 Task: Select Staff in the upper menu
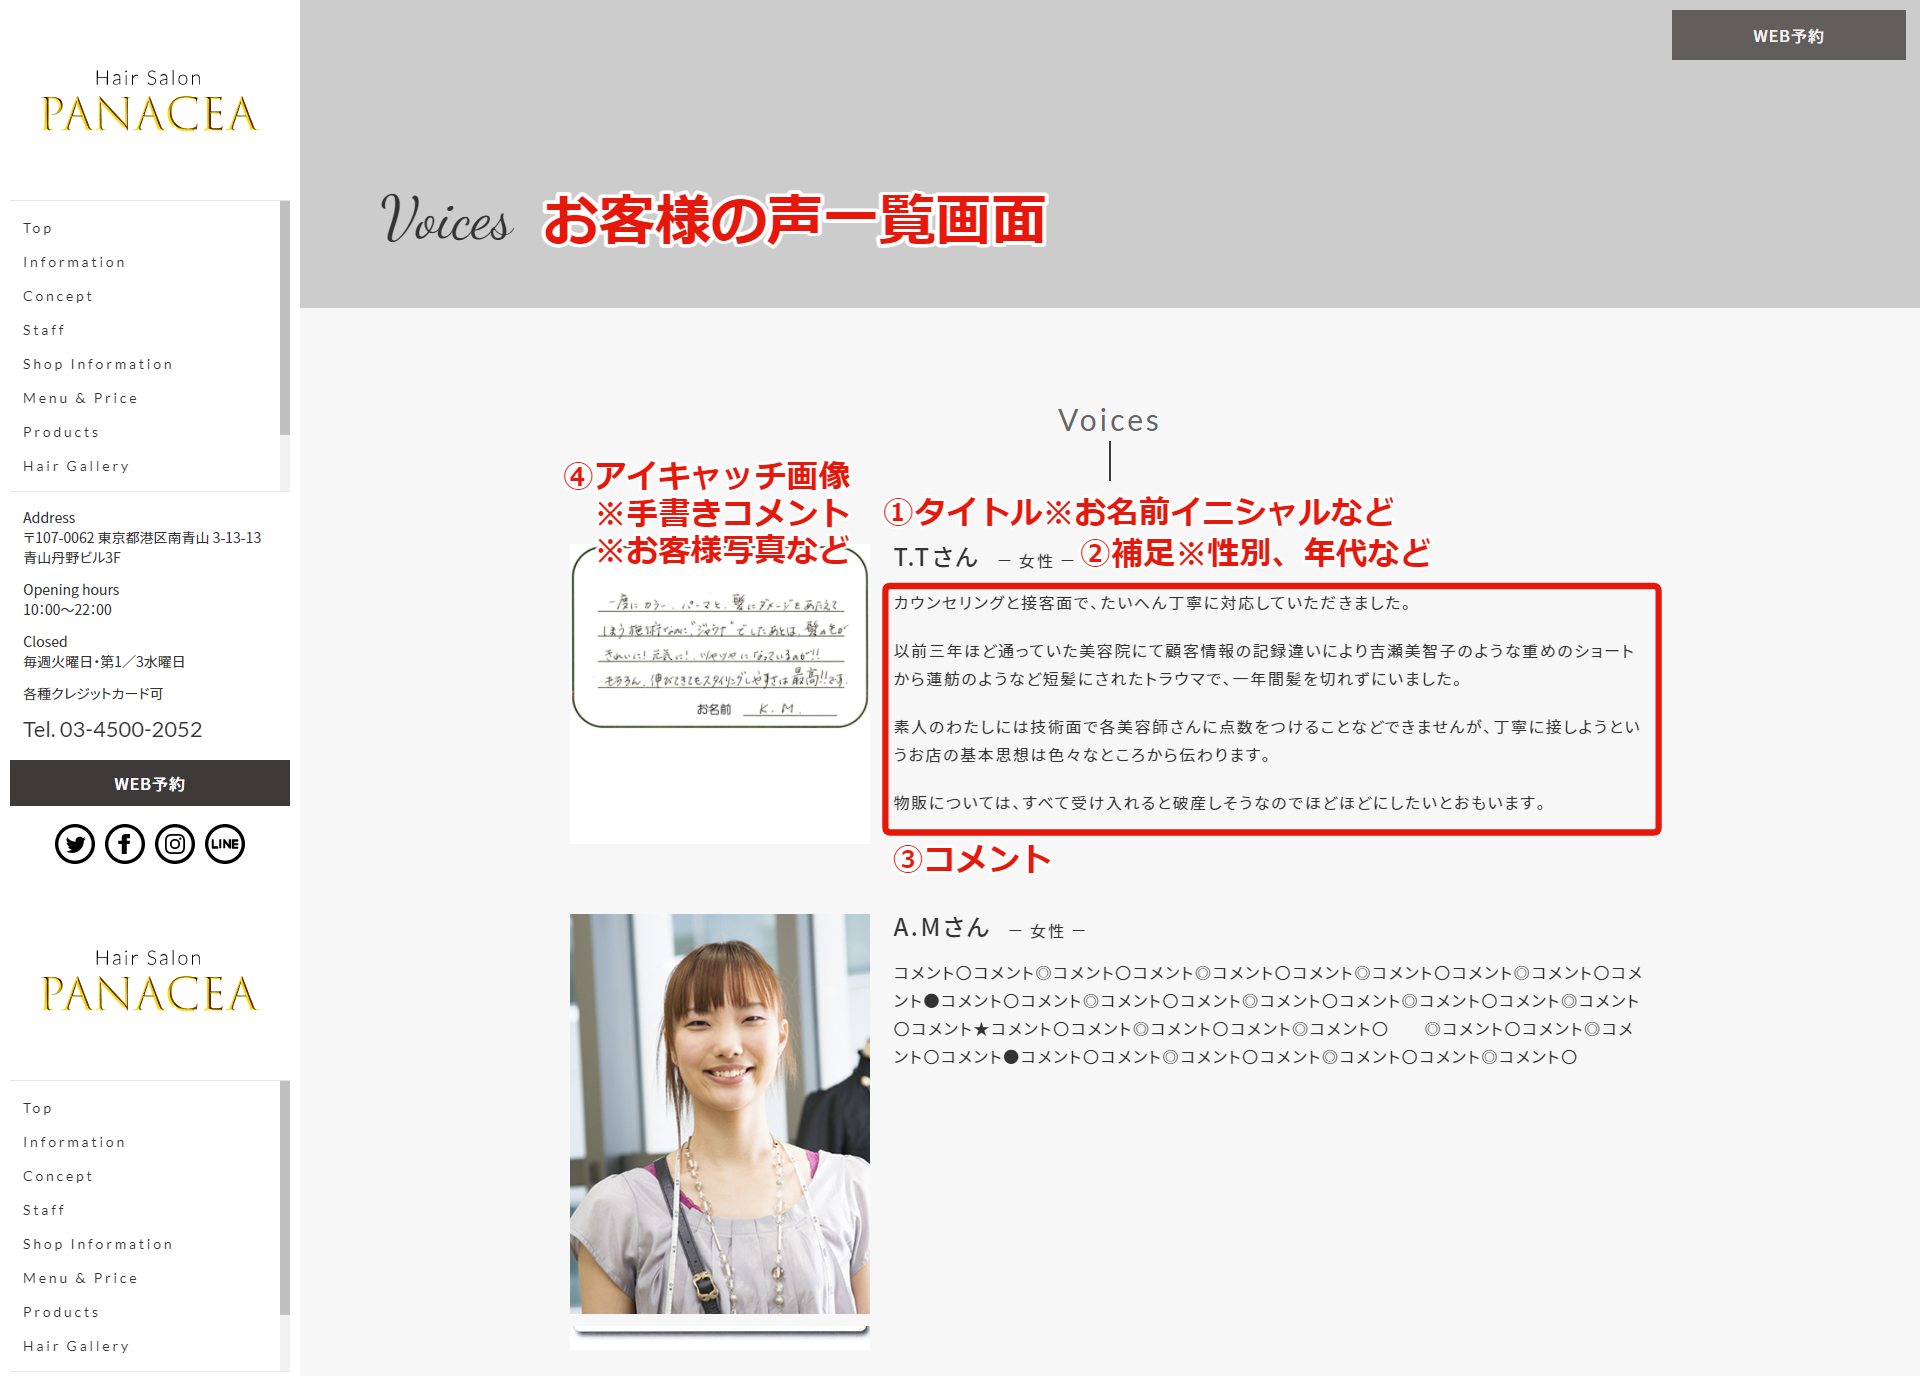44,330
